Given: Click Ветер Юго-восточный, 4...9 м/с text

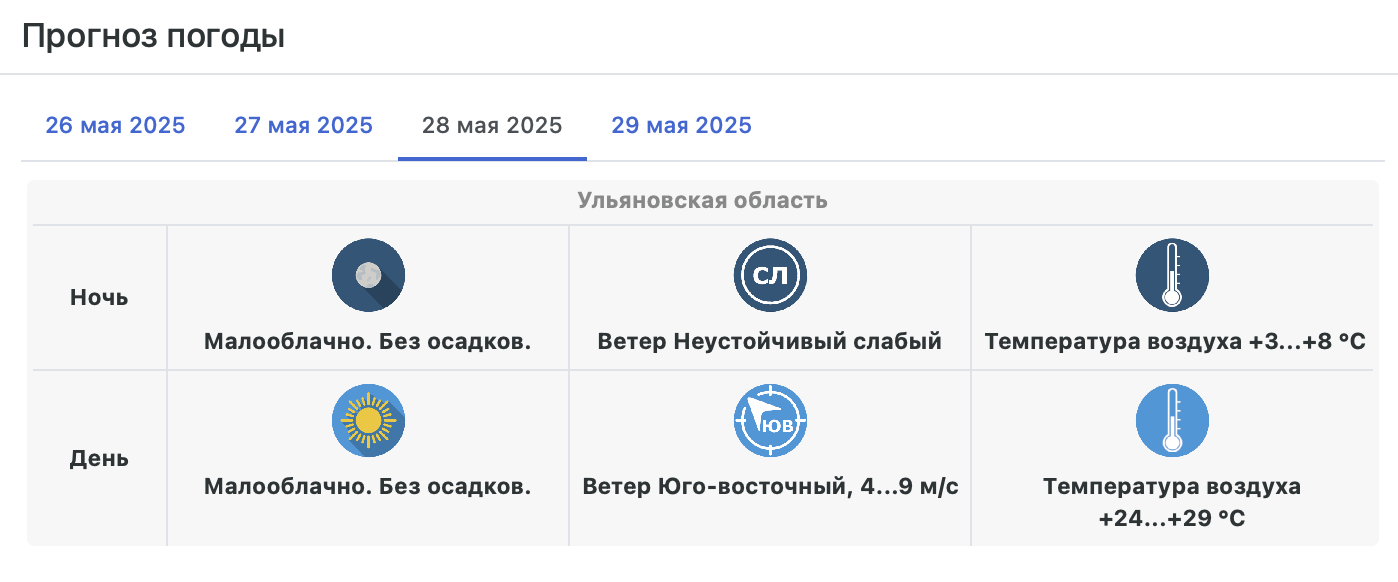Looking at the screenshot, I should (x=770, y=487).
